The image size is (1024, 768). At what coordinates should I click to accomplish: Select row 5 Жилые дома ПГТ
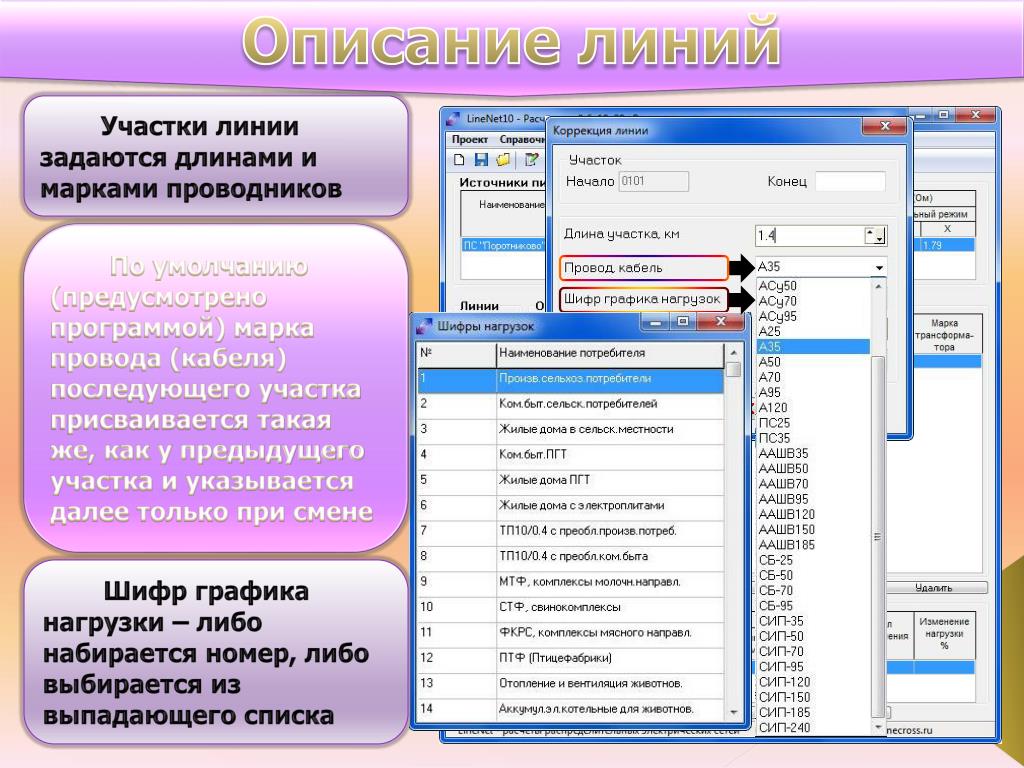coord(570,481)
